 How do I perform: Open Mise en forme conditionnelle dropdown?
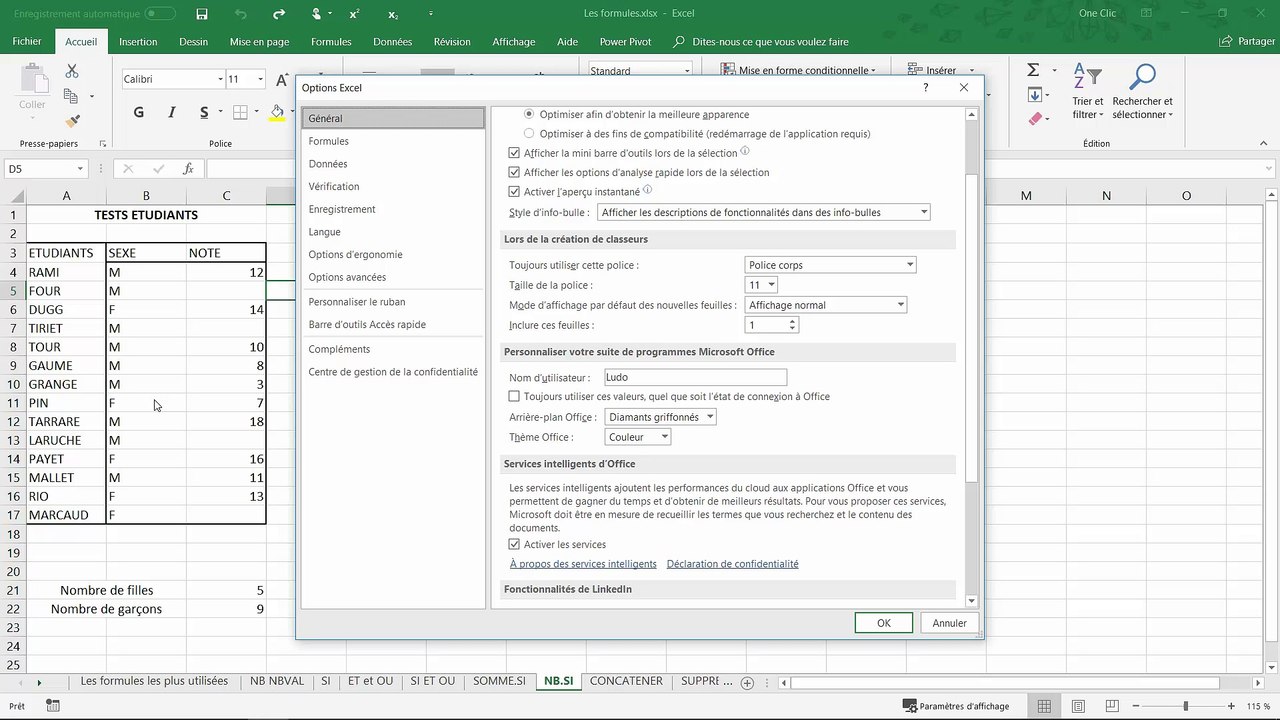(798, 70)
